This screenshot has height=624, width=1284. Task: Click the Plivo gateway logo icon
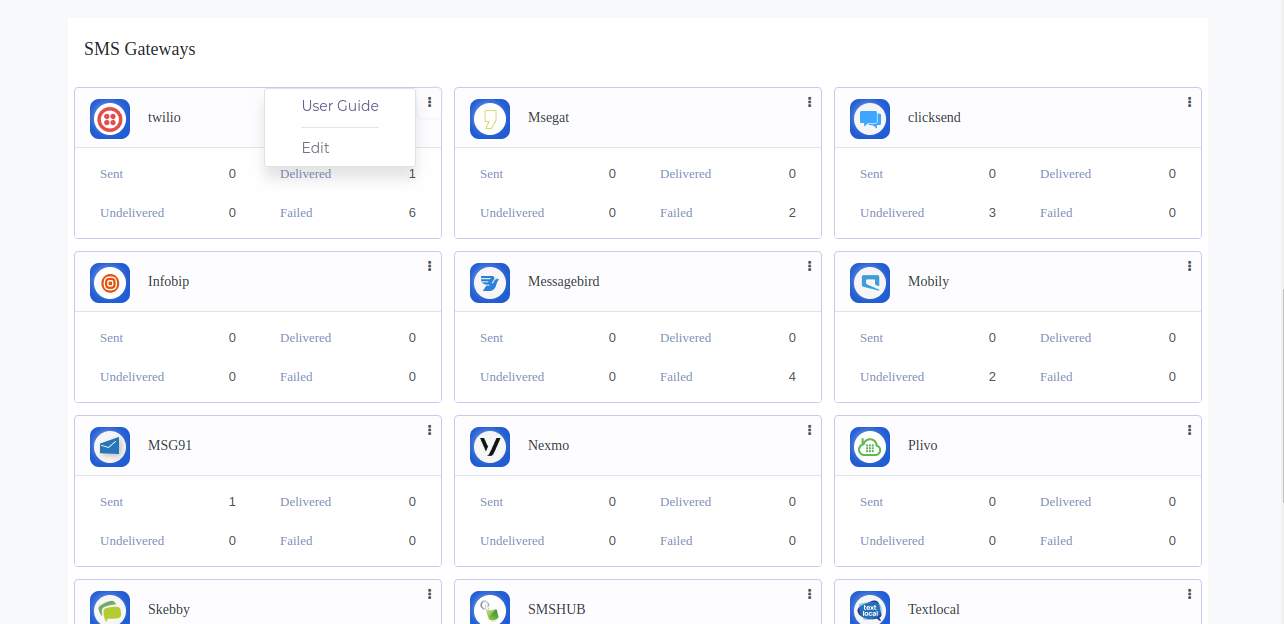870,447
